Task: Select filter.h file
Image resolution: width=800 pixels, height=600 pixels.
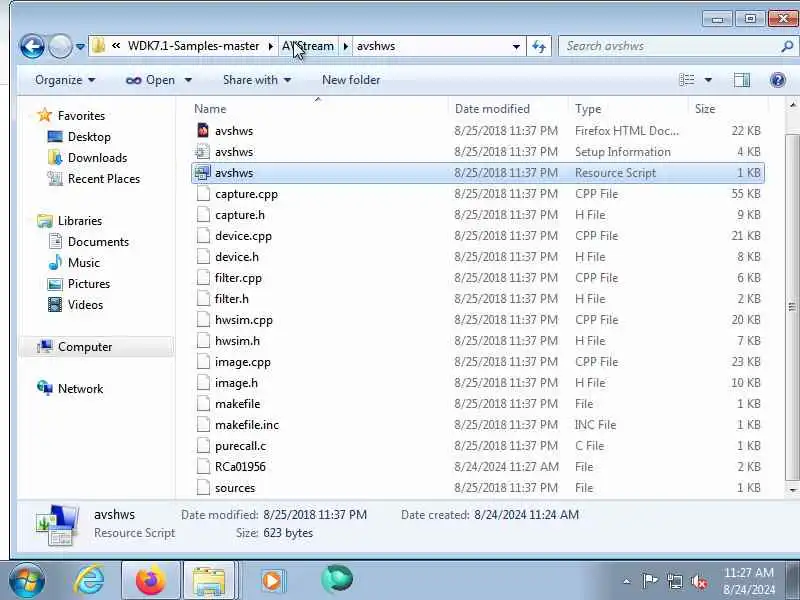Action: coord(478,298)
